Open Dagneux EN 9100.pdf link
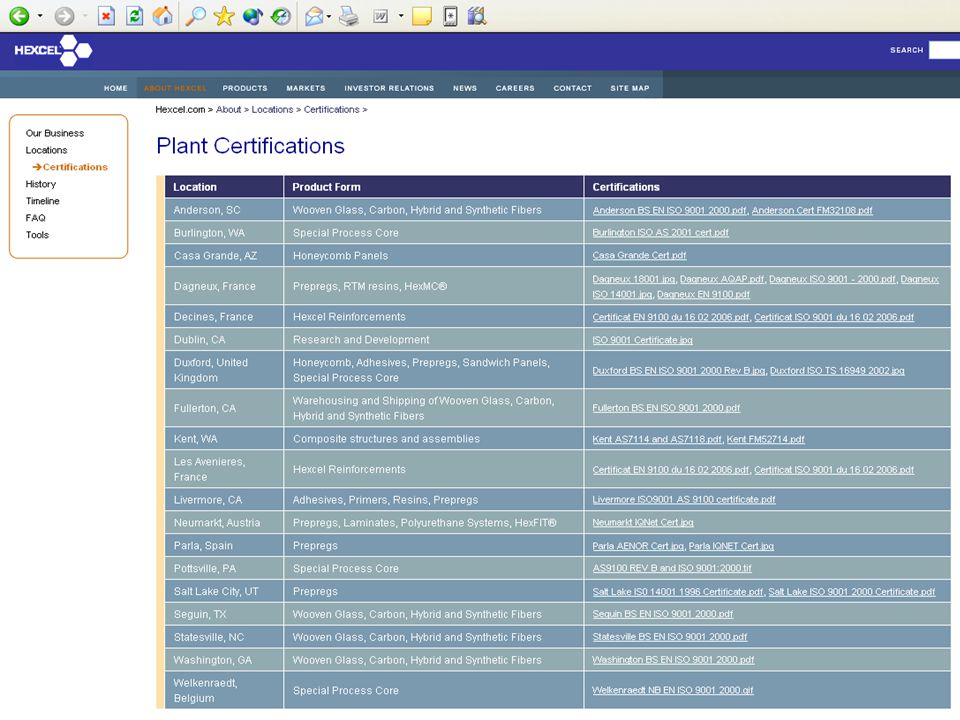The image size is (960, 720). (x=703, y=294)
